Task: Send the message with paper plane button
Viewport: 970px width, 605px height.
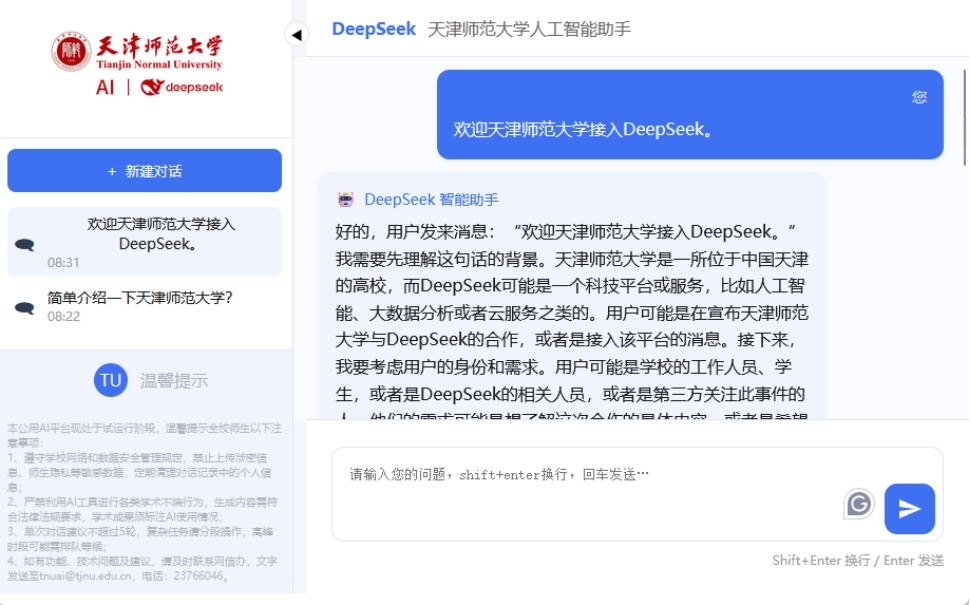Action: point(909,509)
